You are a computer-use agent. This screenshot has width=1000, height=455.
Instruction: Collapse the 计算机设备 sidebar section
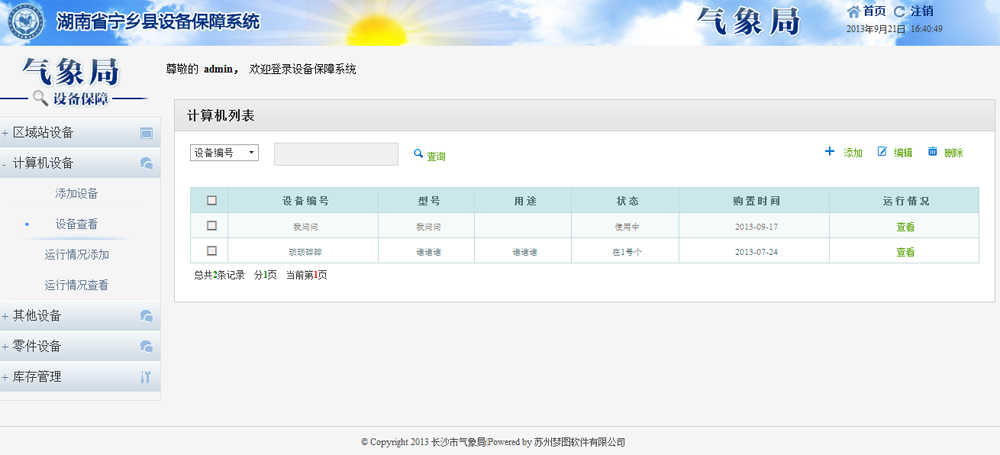[43, 163]
